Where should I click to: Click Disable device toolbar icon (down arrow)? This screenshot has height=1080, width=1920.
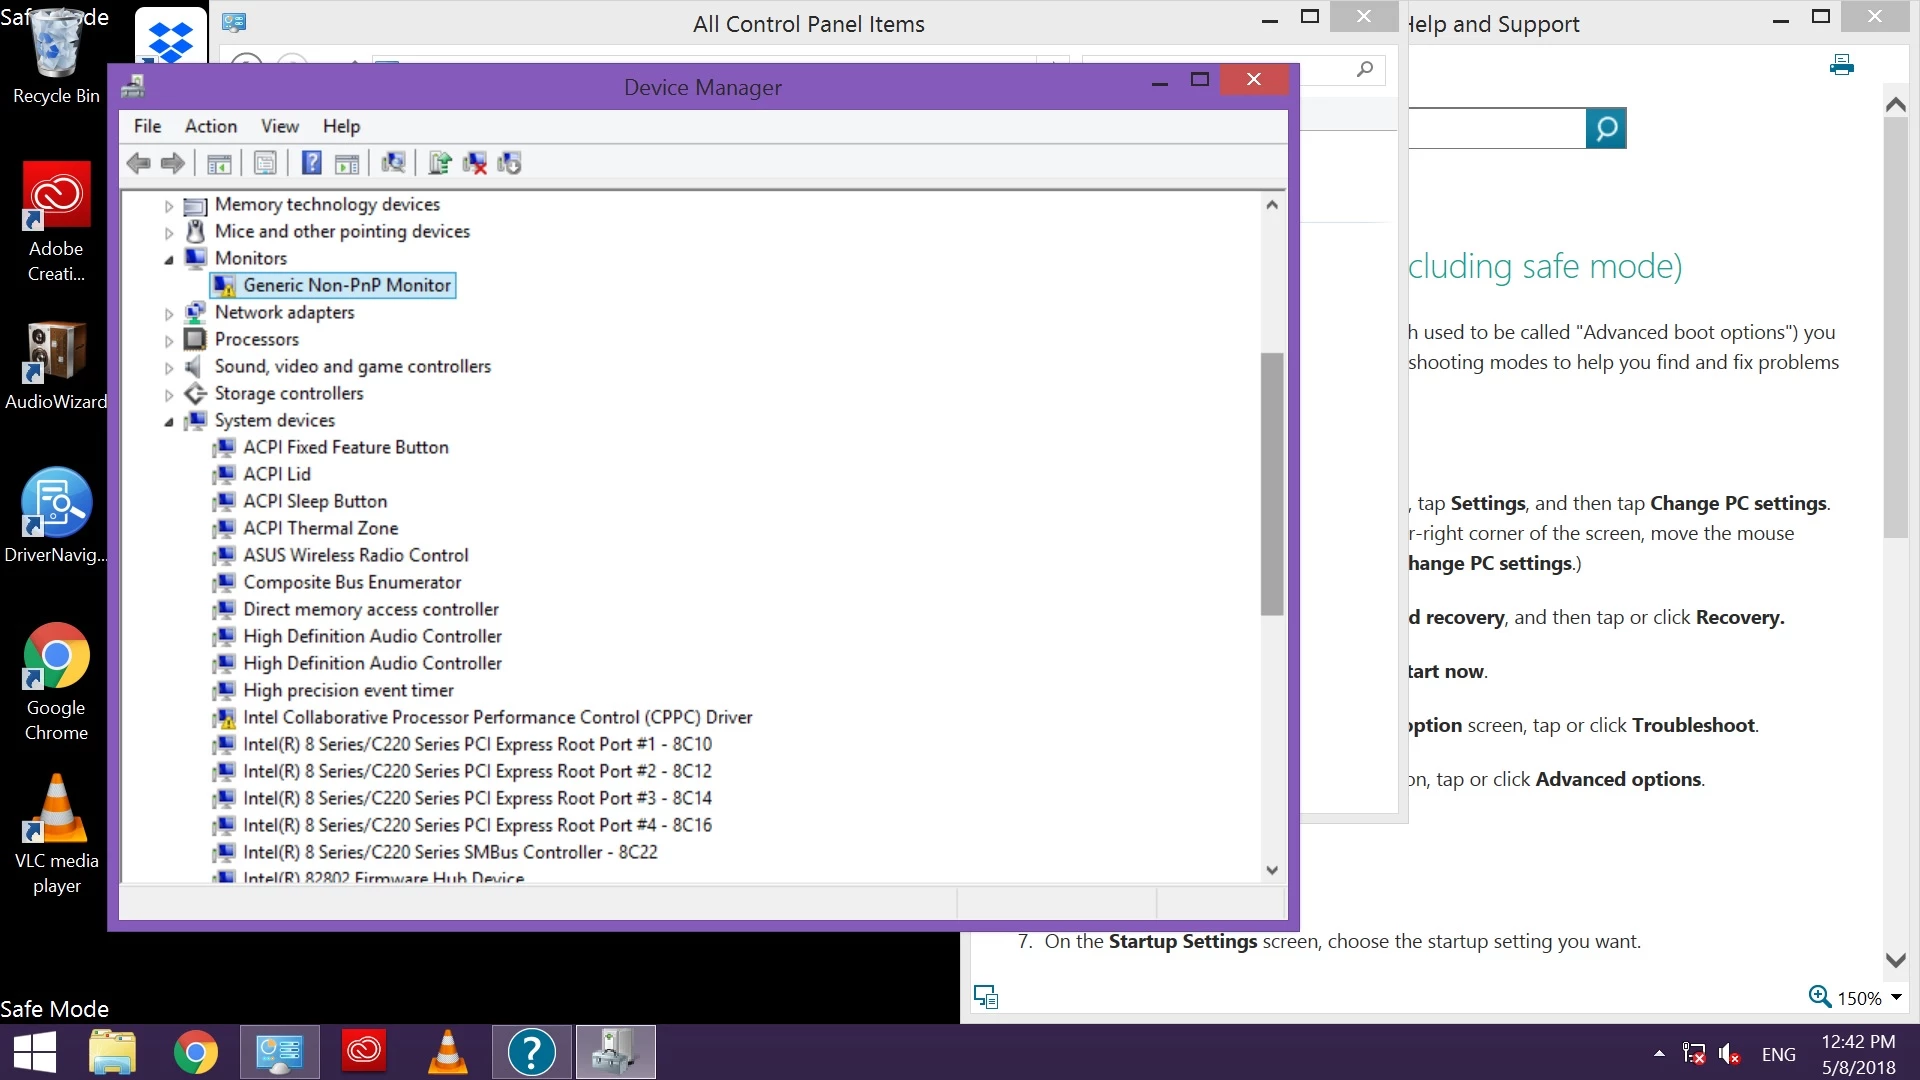[510, 163]
